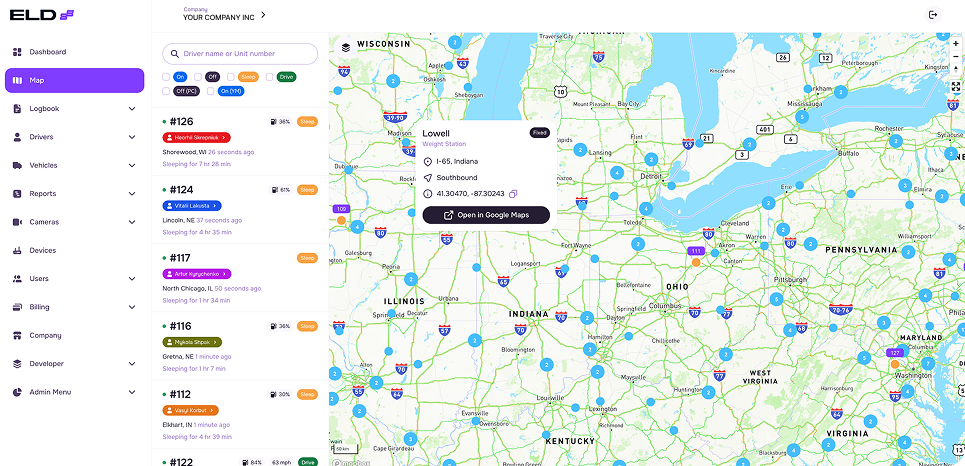The width and height of the screenshot is (965, 466).
Task: Open the Company menu item
Action: tap(45, 336)
